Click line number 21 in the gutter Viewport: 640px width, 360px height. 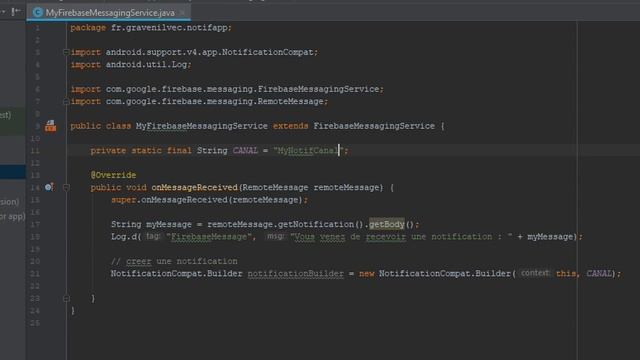(35, 273)
